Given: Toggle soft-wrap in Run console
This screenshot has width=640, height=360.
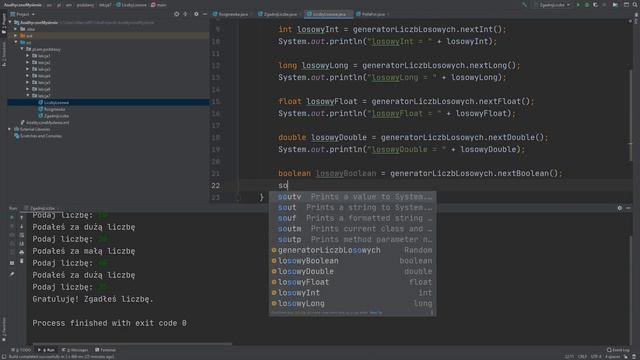Looking at the screenshot, I should pyautogui.click(x=22, y=235).
